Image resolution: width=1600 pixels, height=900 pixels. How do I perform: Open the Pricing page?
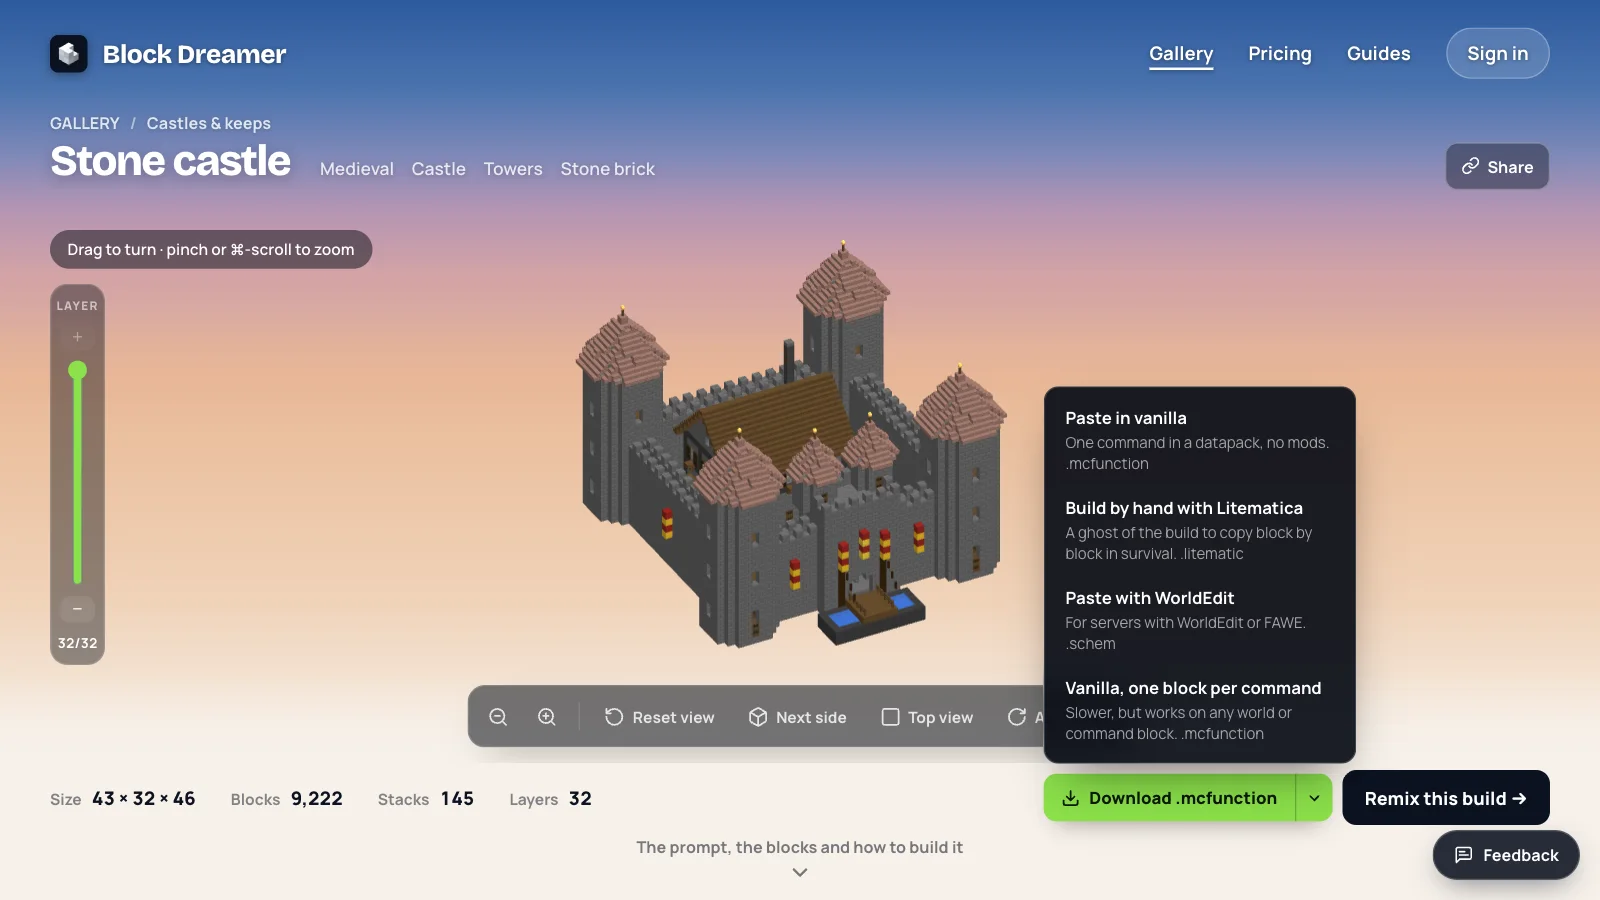[x=1280, y=54]
